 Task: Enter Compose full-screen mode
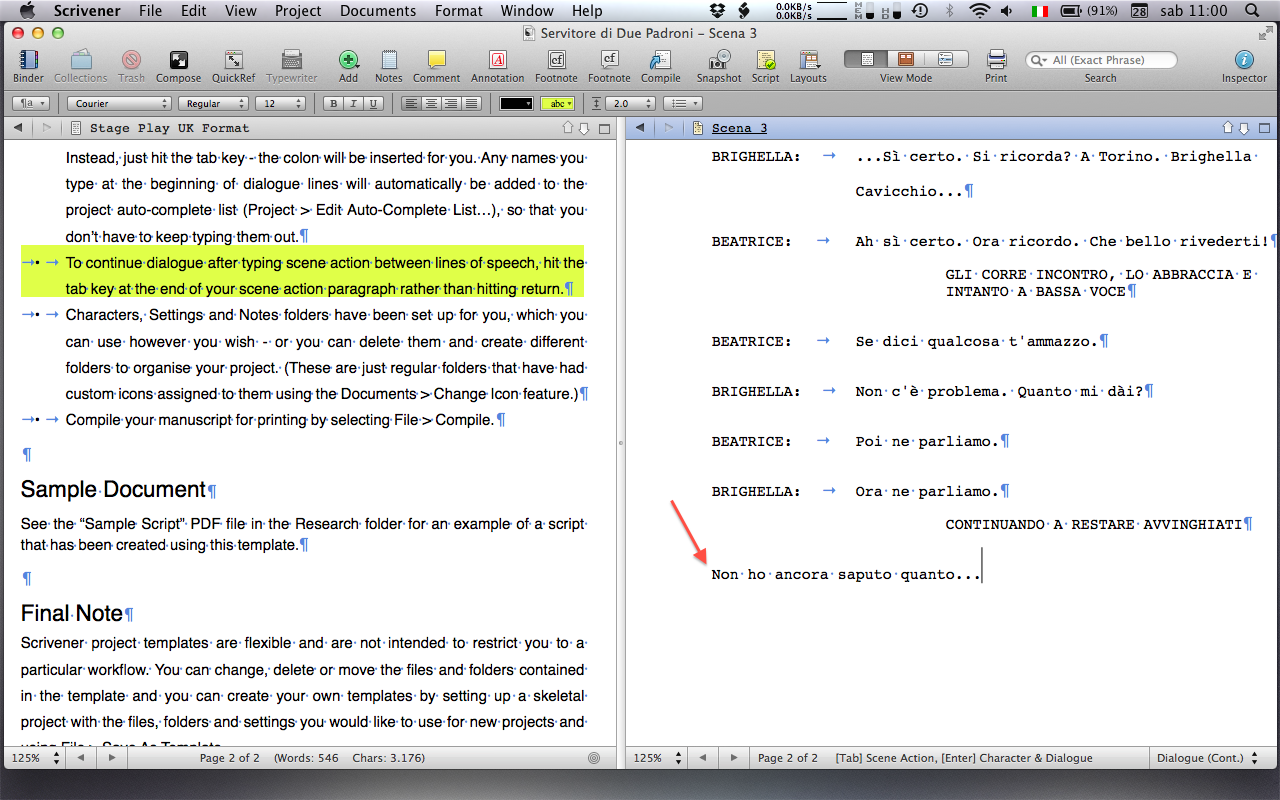(178, 60)
